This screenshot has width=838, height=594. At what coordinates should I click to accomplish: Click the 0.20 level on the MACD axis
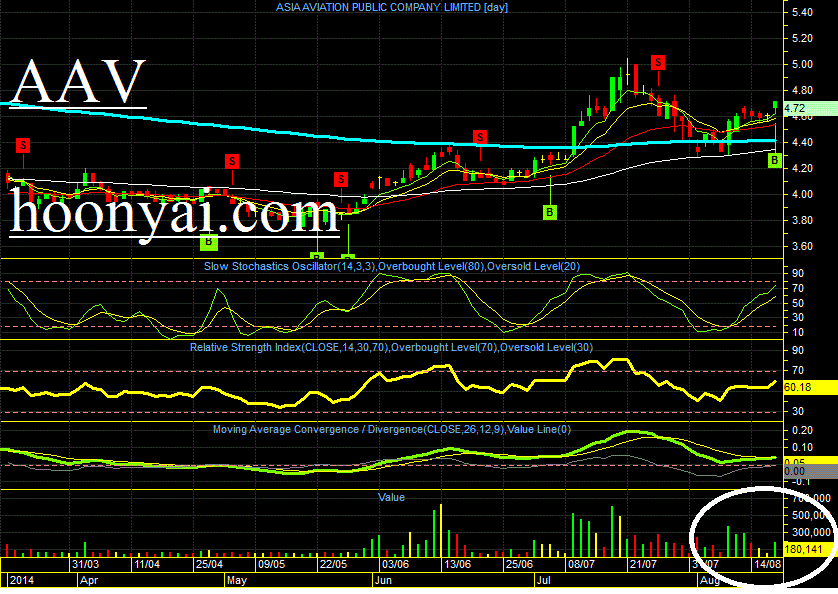coord(802,430)
